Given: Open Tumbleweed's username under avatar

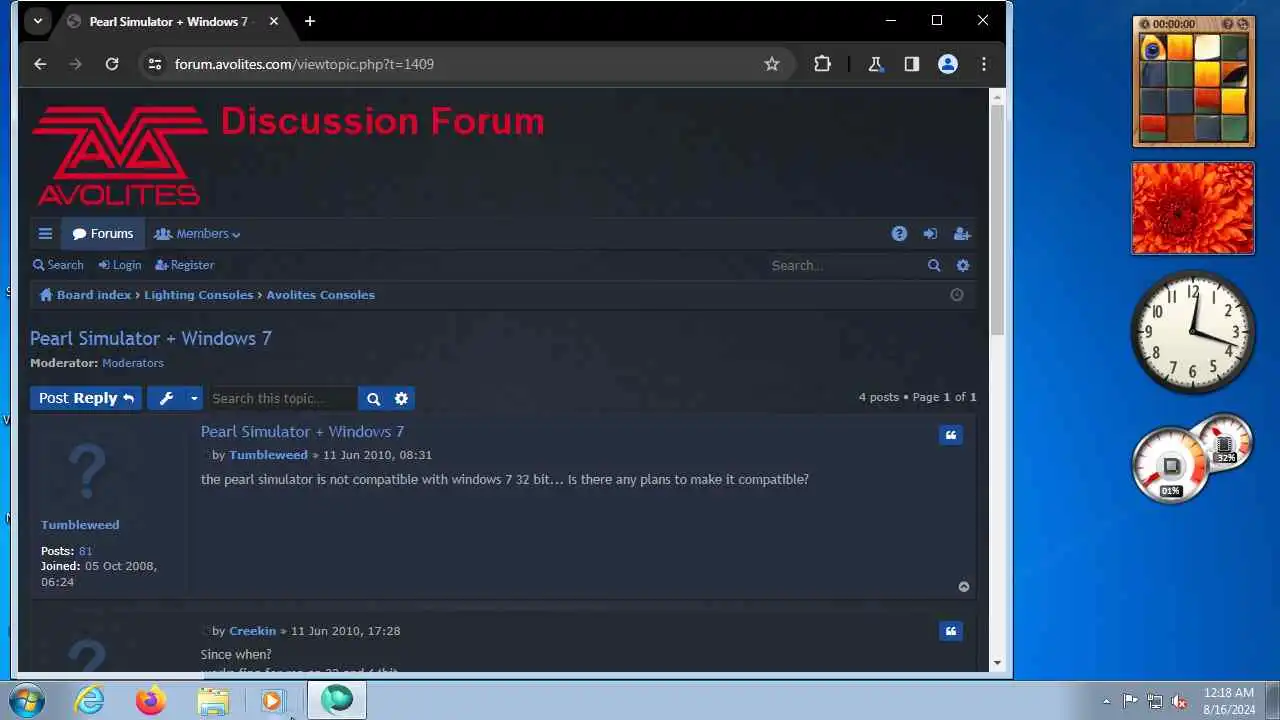Looking at the screenshot, I should point(80,525).
